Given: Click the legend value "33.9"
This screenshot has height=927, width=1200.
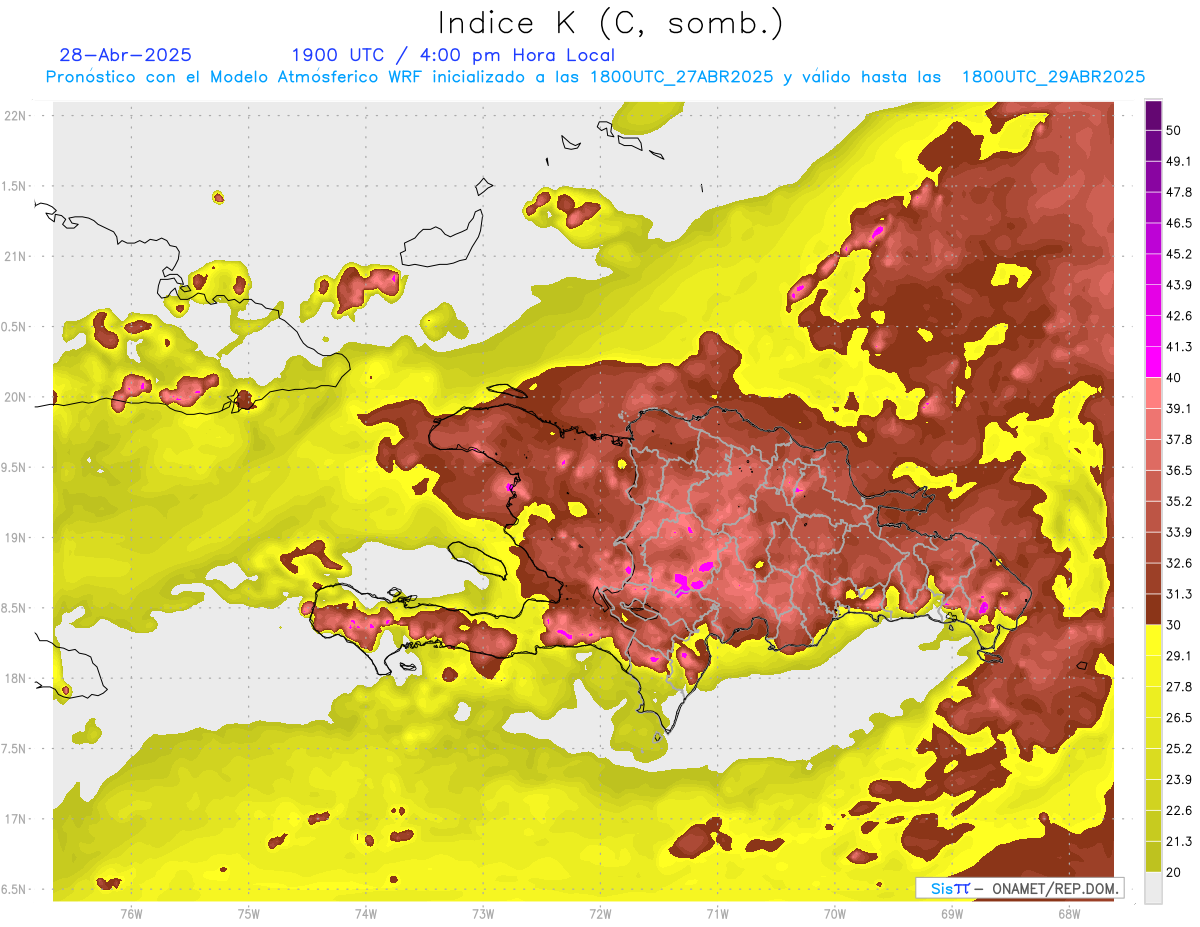Looking at the screenshot, I should point(1178,532).
